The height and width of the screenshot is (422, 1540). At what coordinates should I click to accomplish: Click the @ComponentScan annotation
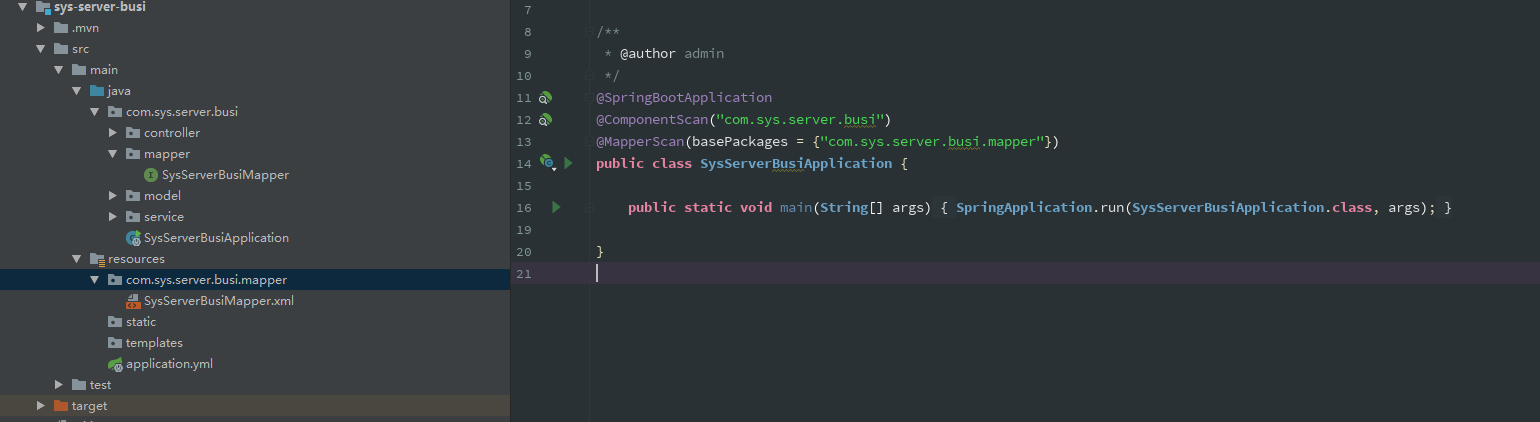[x=652, y=120]
